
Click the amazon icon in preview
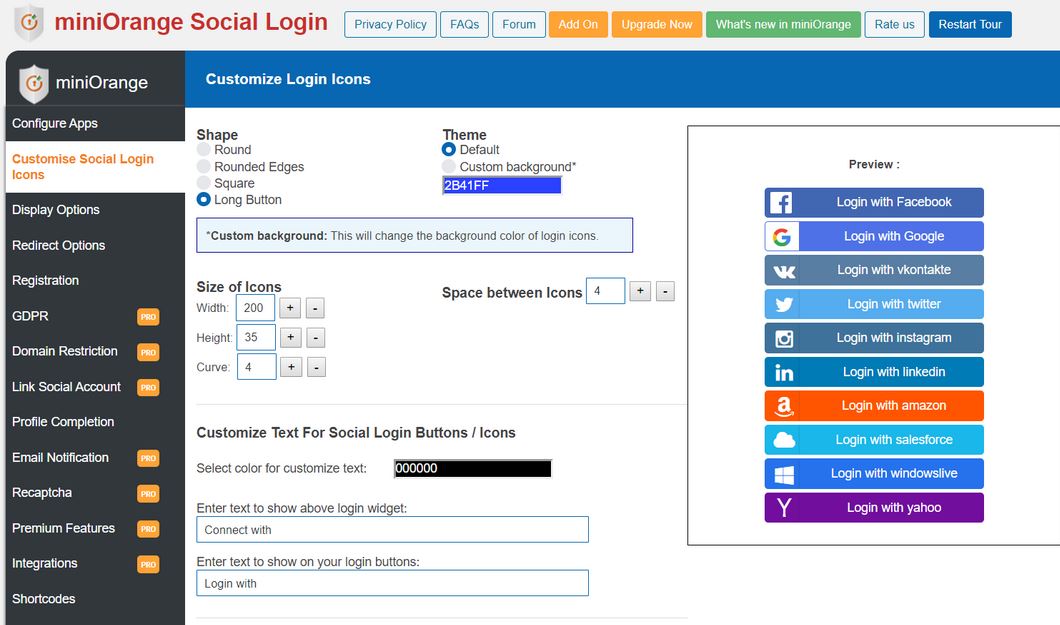[784, 406]
